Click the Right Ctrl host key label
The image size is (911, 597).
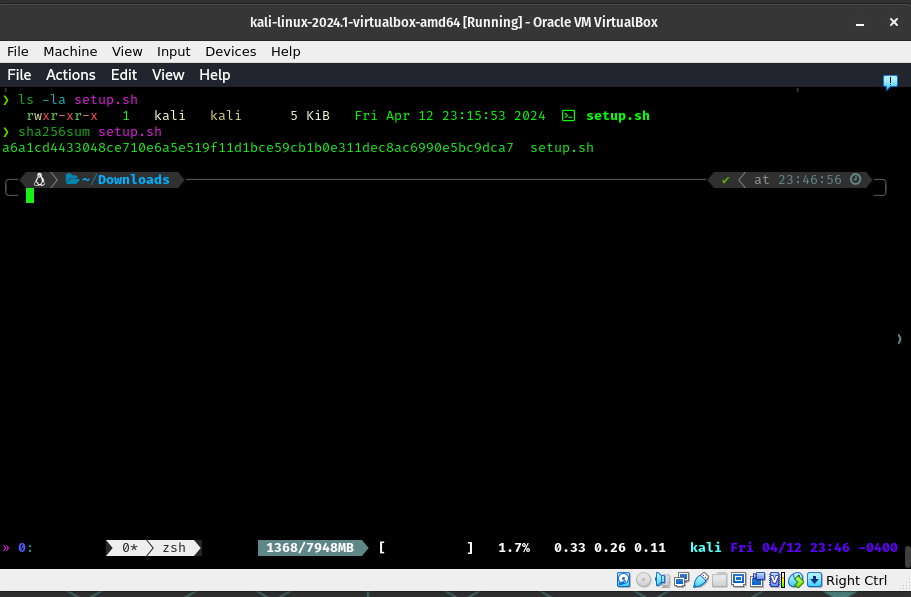click(856, 580)
